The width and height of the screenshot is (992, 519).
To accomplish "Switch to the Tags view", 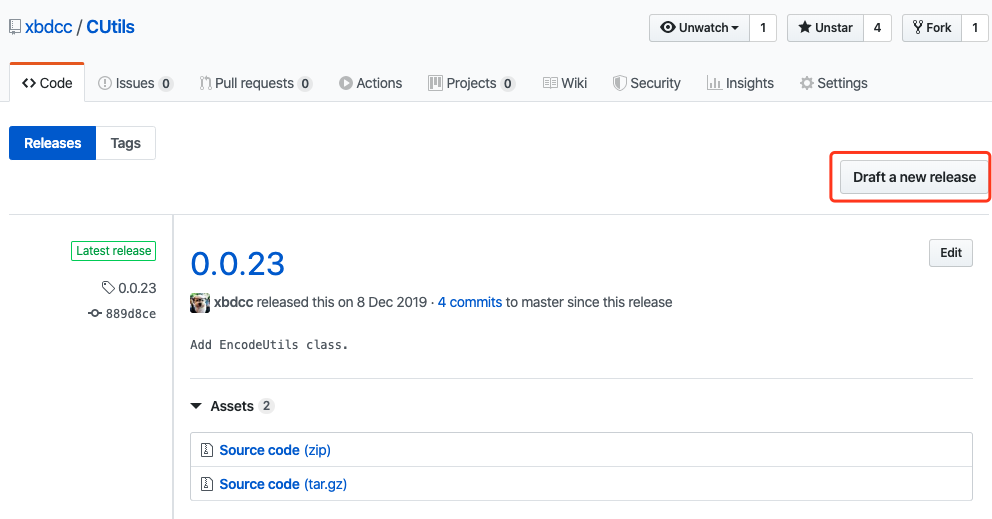I will pyautogui.click(x=125, y=143).
